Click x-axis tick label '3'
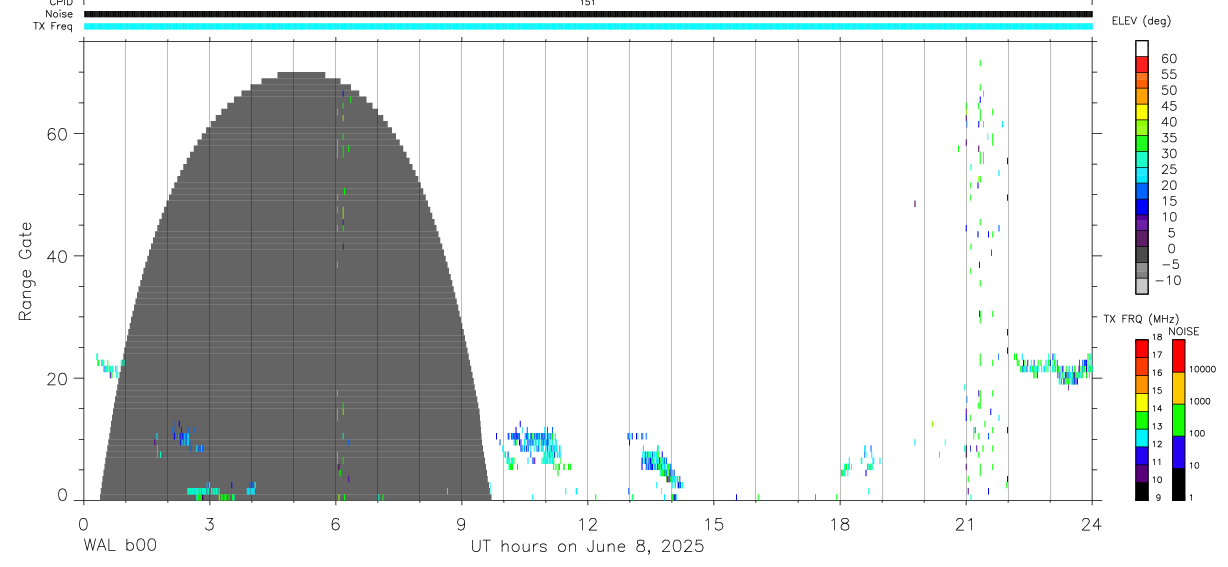 209,524
